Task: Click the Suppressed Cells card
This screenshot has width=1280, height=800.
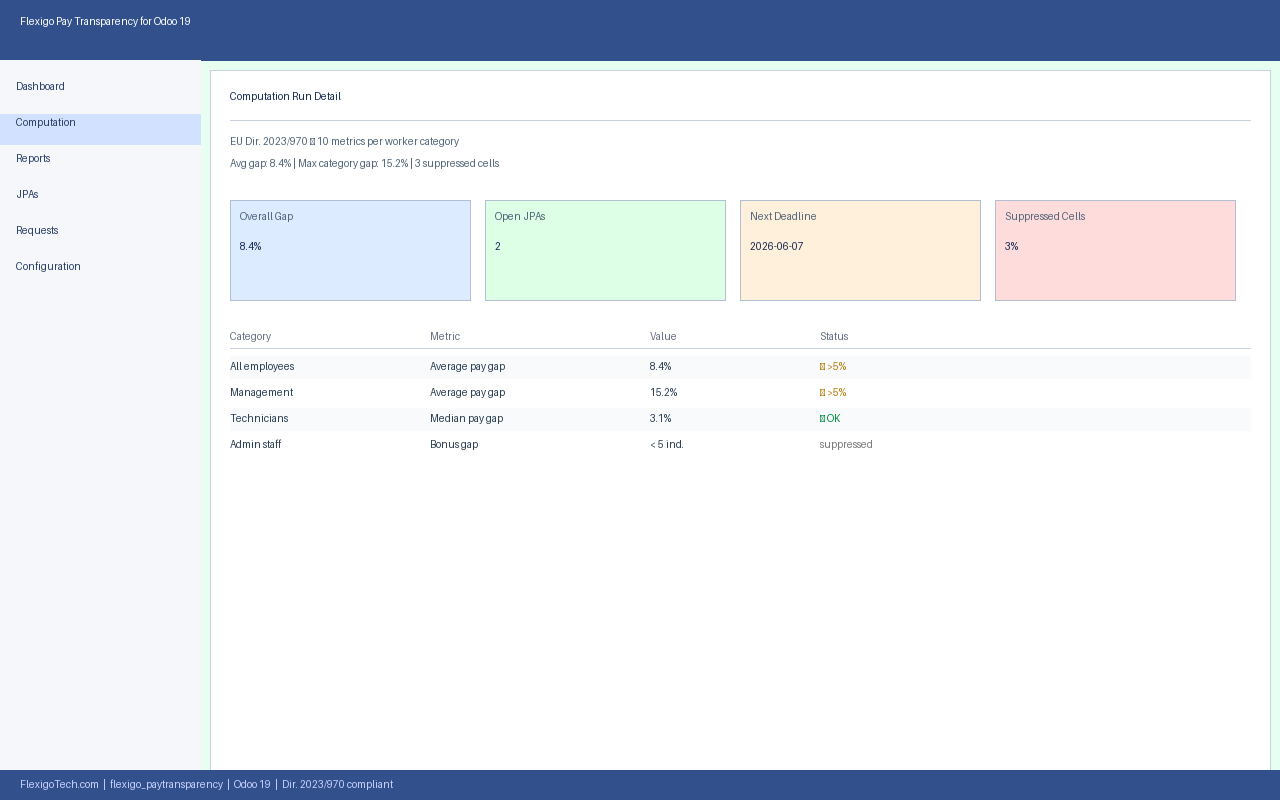Action: coord(1115,250)
